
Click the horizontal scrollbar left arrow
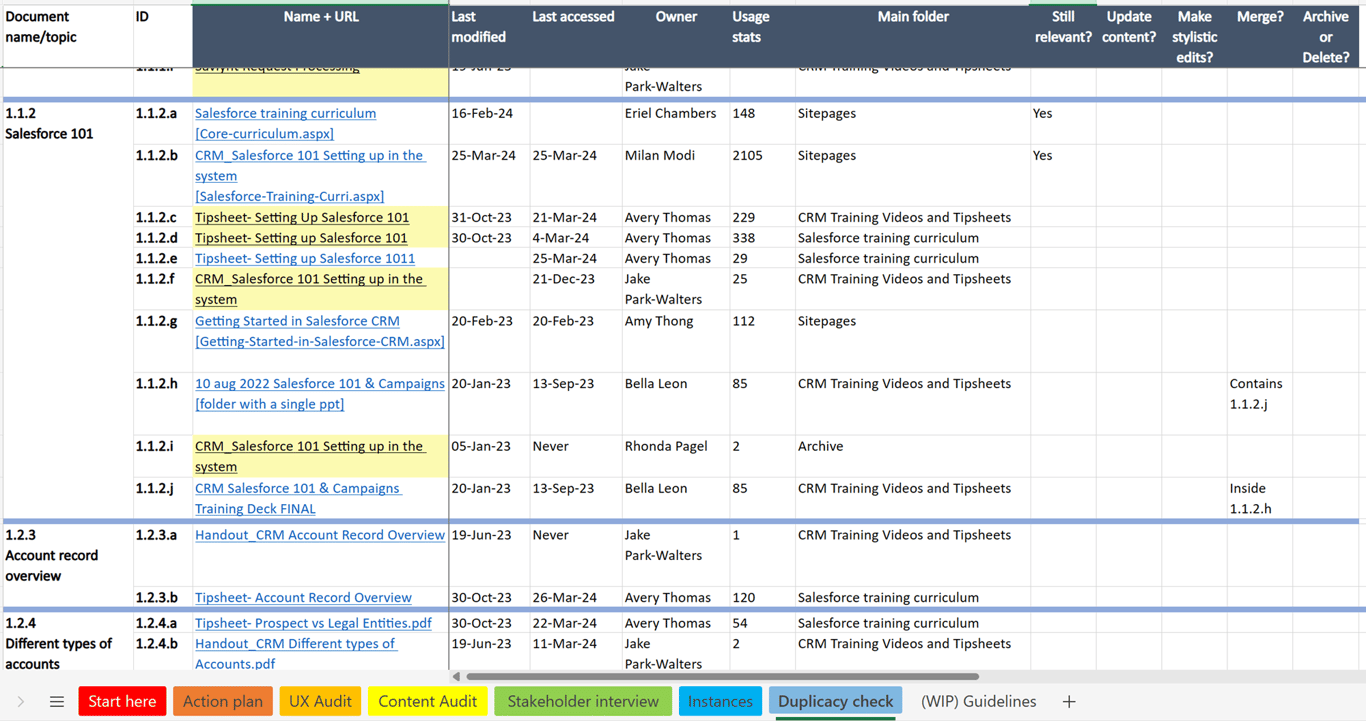(x=457, y=677)
